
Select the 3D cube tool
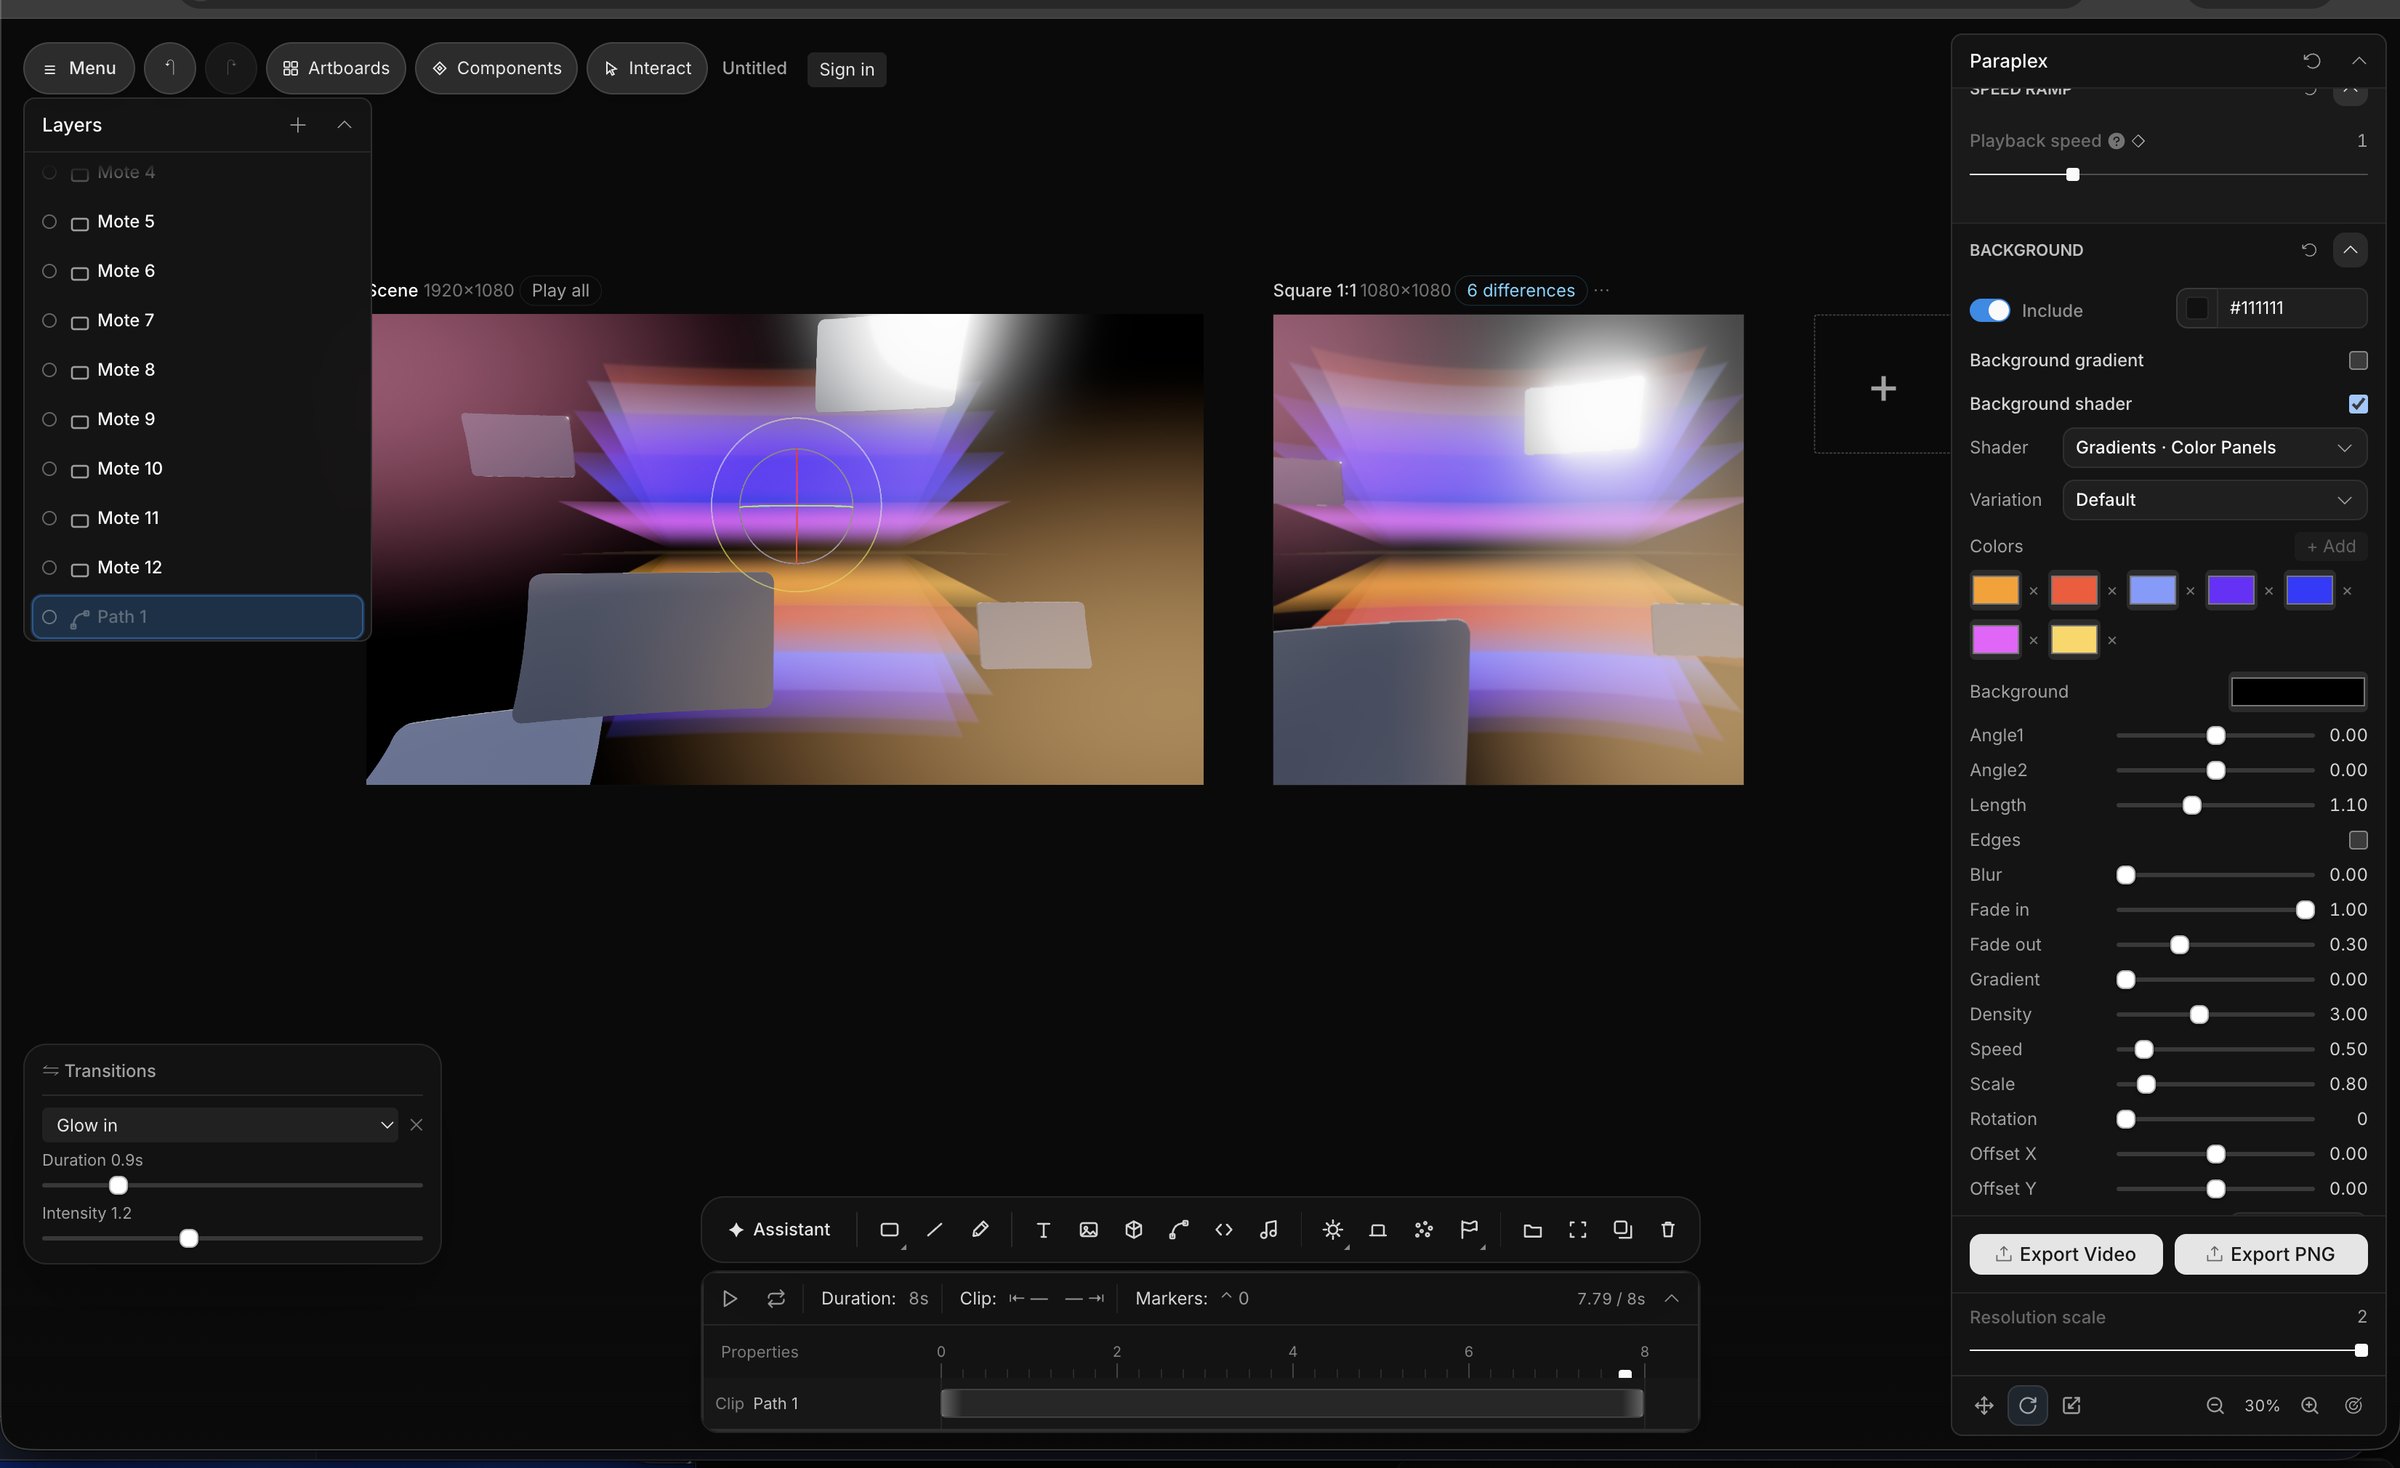(x=1133, y=1230)
